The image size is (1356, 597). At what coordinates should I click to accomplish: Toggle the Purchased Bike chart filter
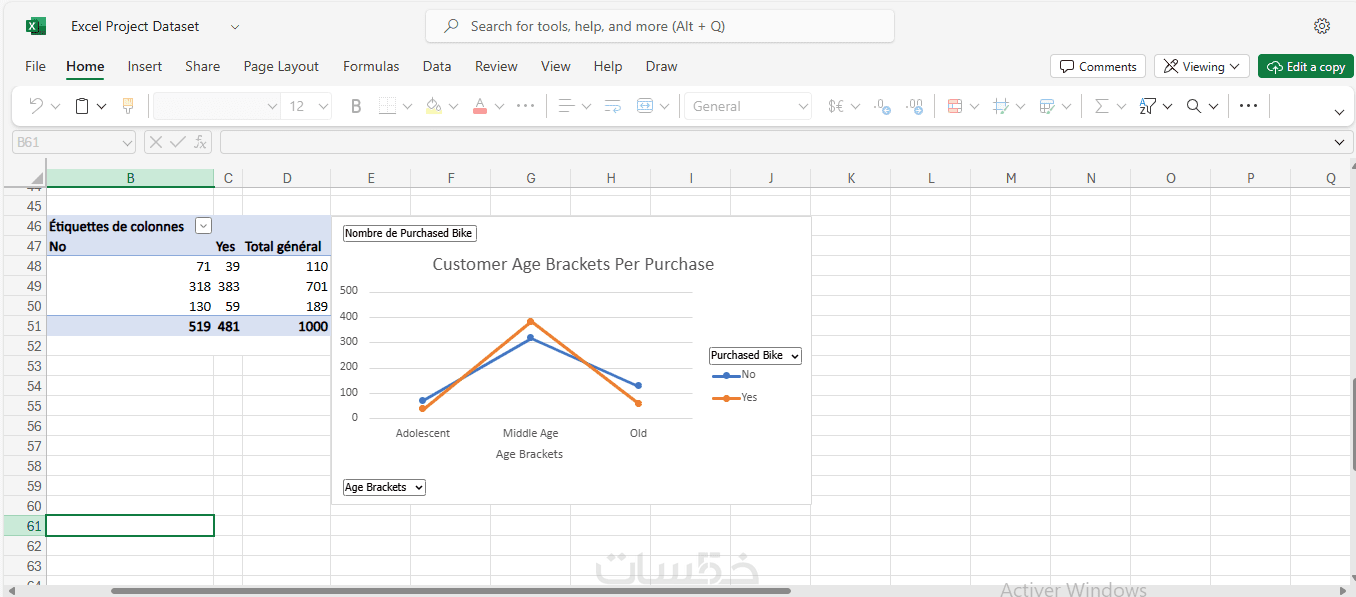pos(755,355)
